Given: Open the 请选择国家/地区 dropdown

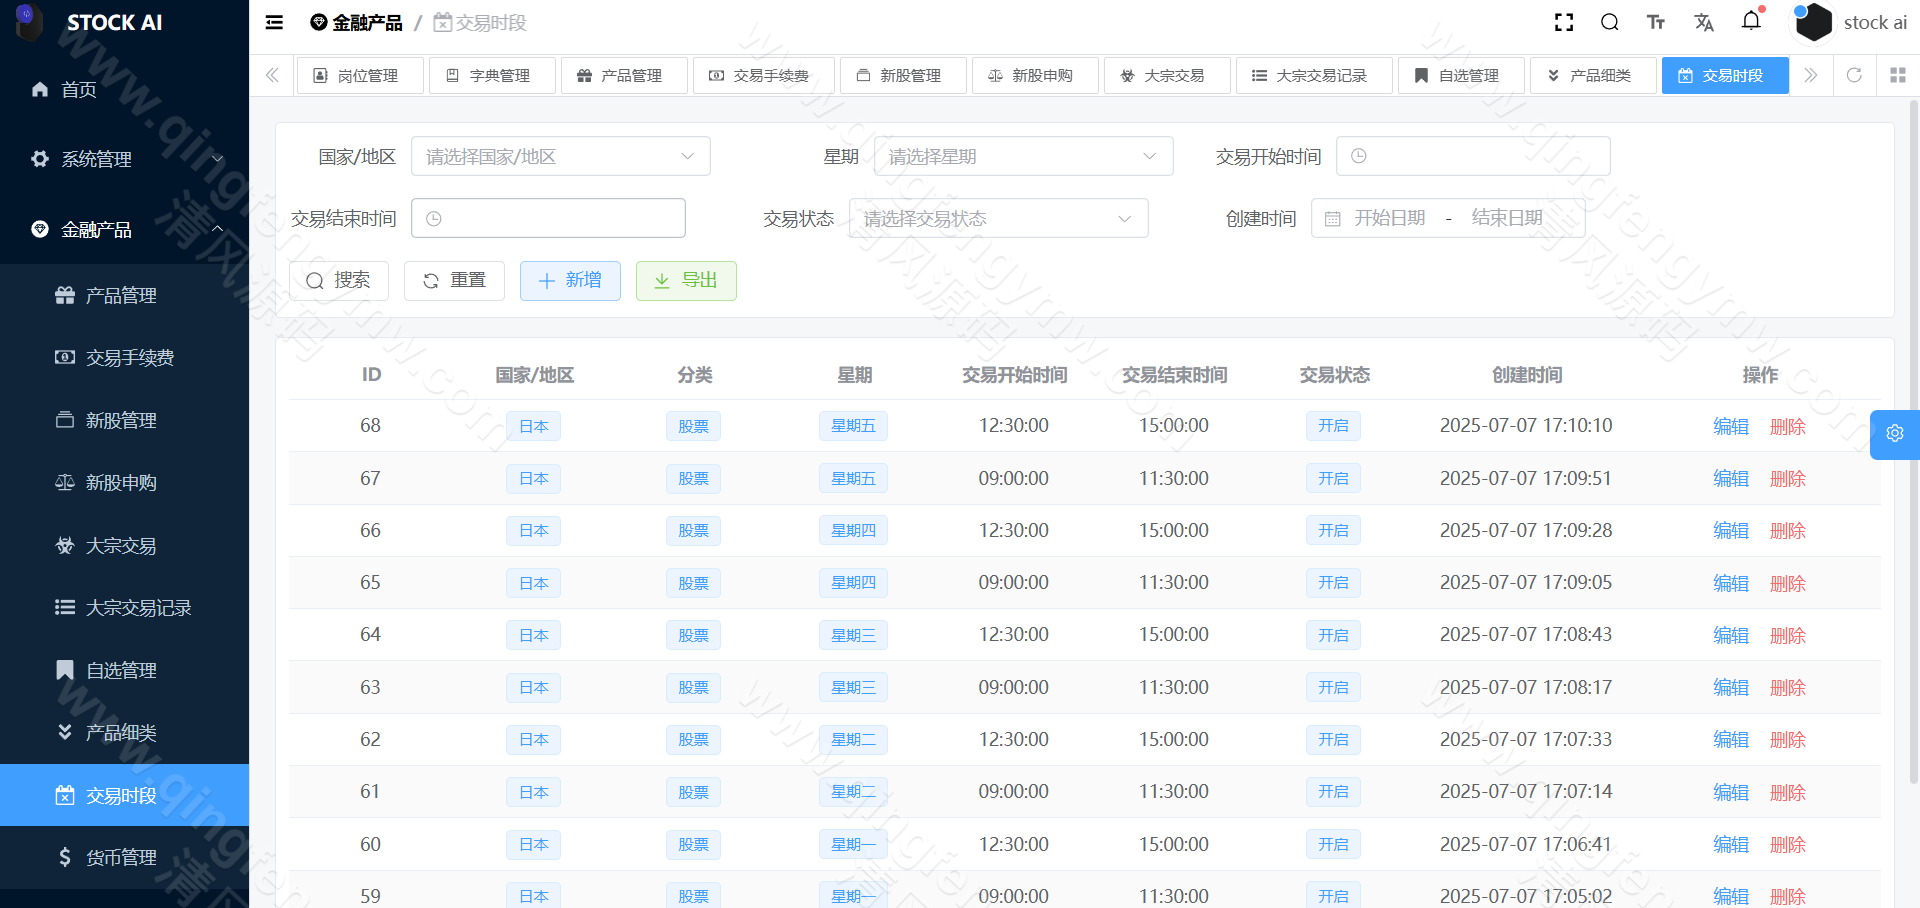Looking at the screenshot, I should [560, 156].
